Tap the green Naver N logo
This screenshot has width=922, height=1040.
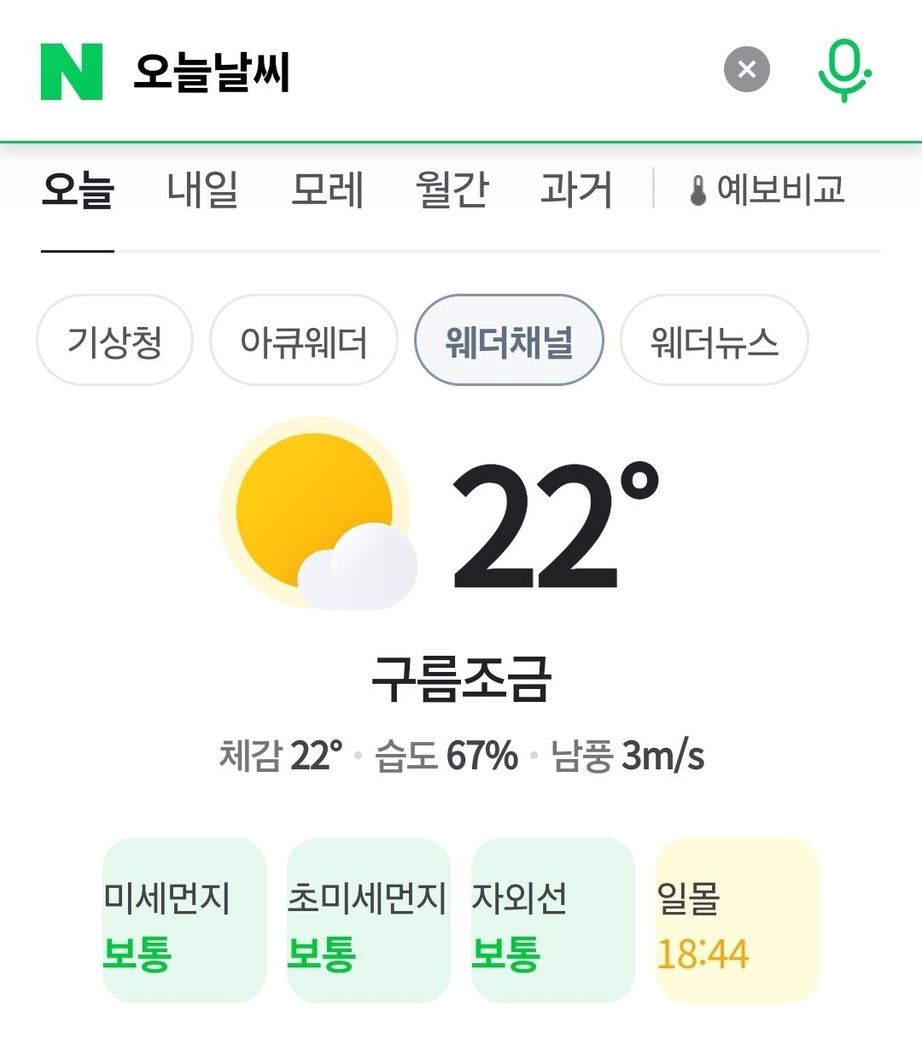(71, 71)
